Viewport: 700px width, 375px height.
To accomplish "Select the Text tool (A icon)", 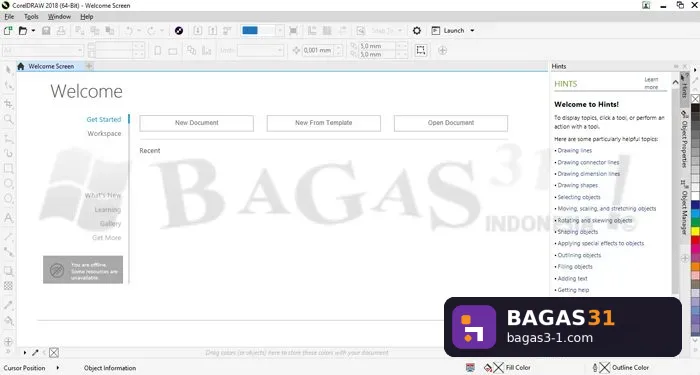I will click(8, 218).
